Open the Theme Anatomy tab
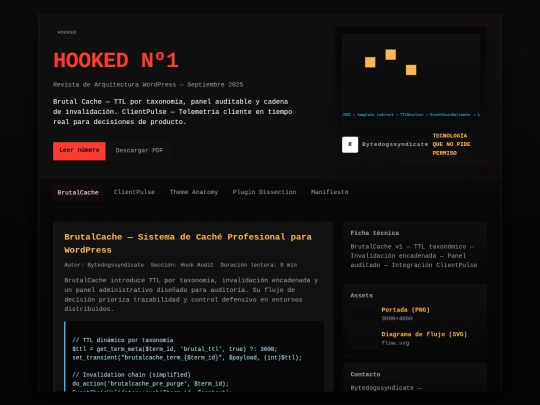This screenshot has height=405, width=540. [194, 192]
